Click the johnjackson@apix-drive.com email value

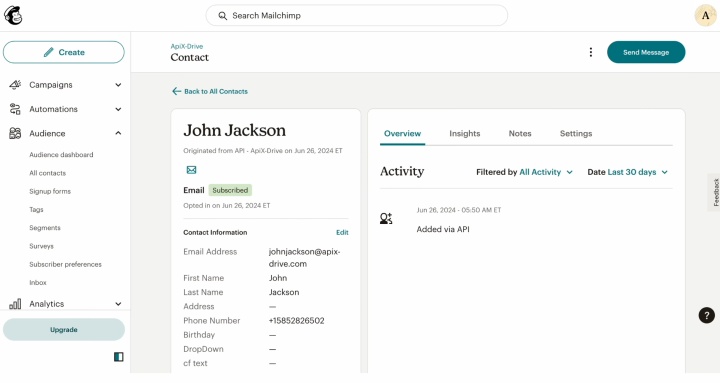coord(304,258)
